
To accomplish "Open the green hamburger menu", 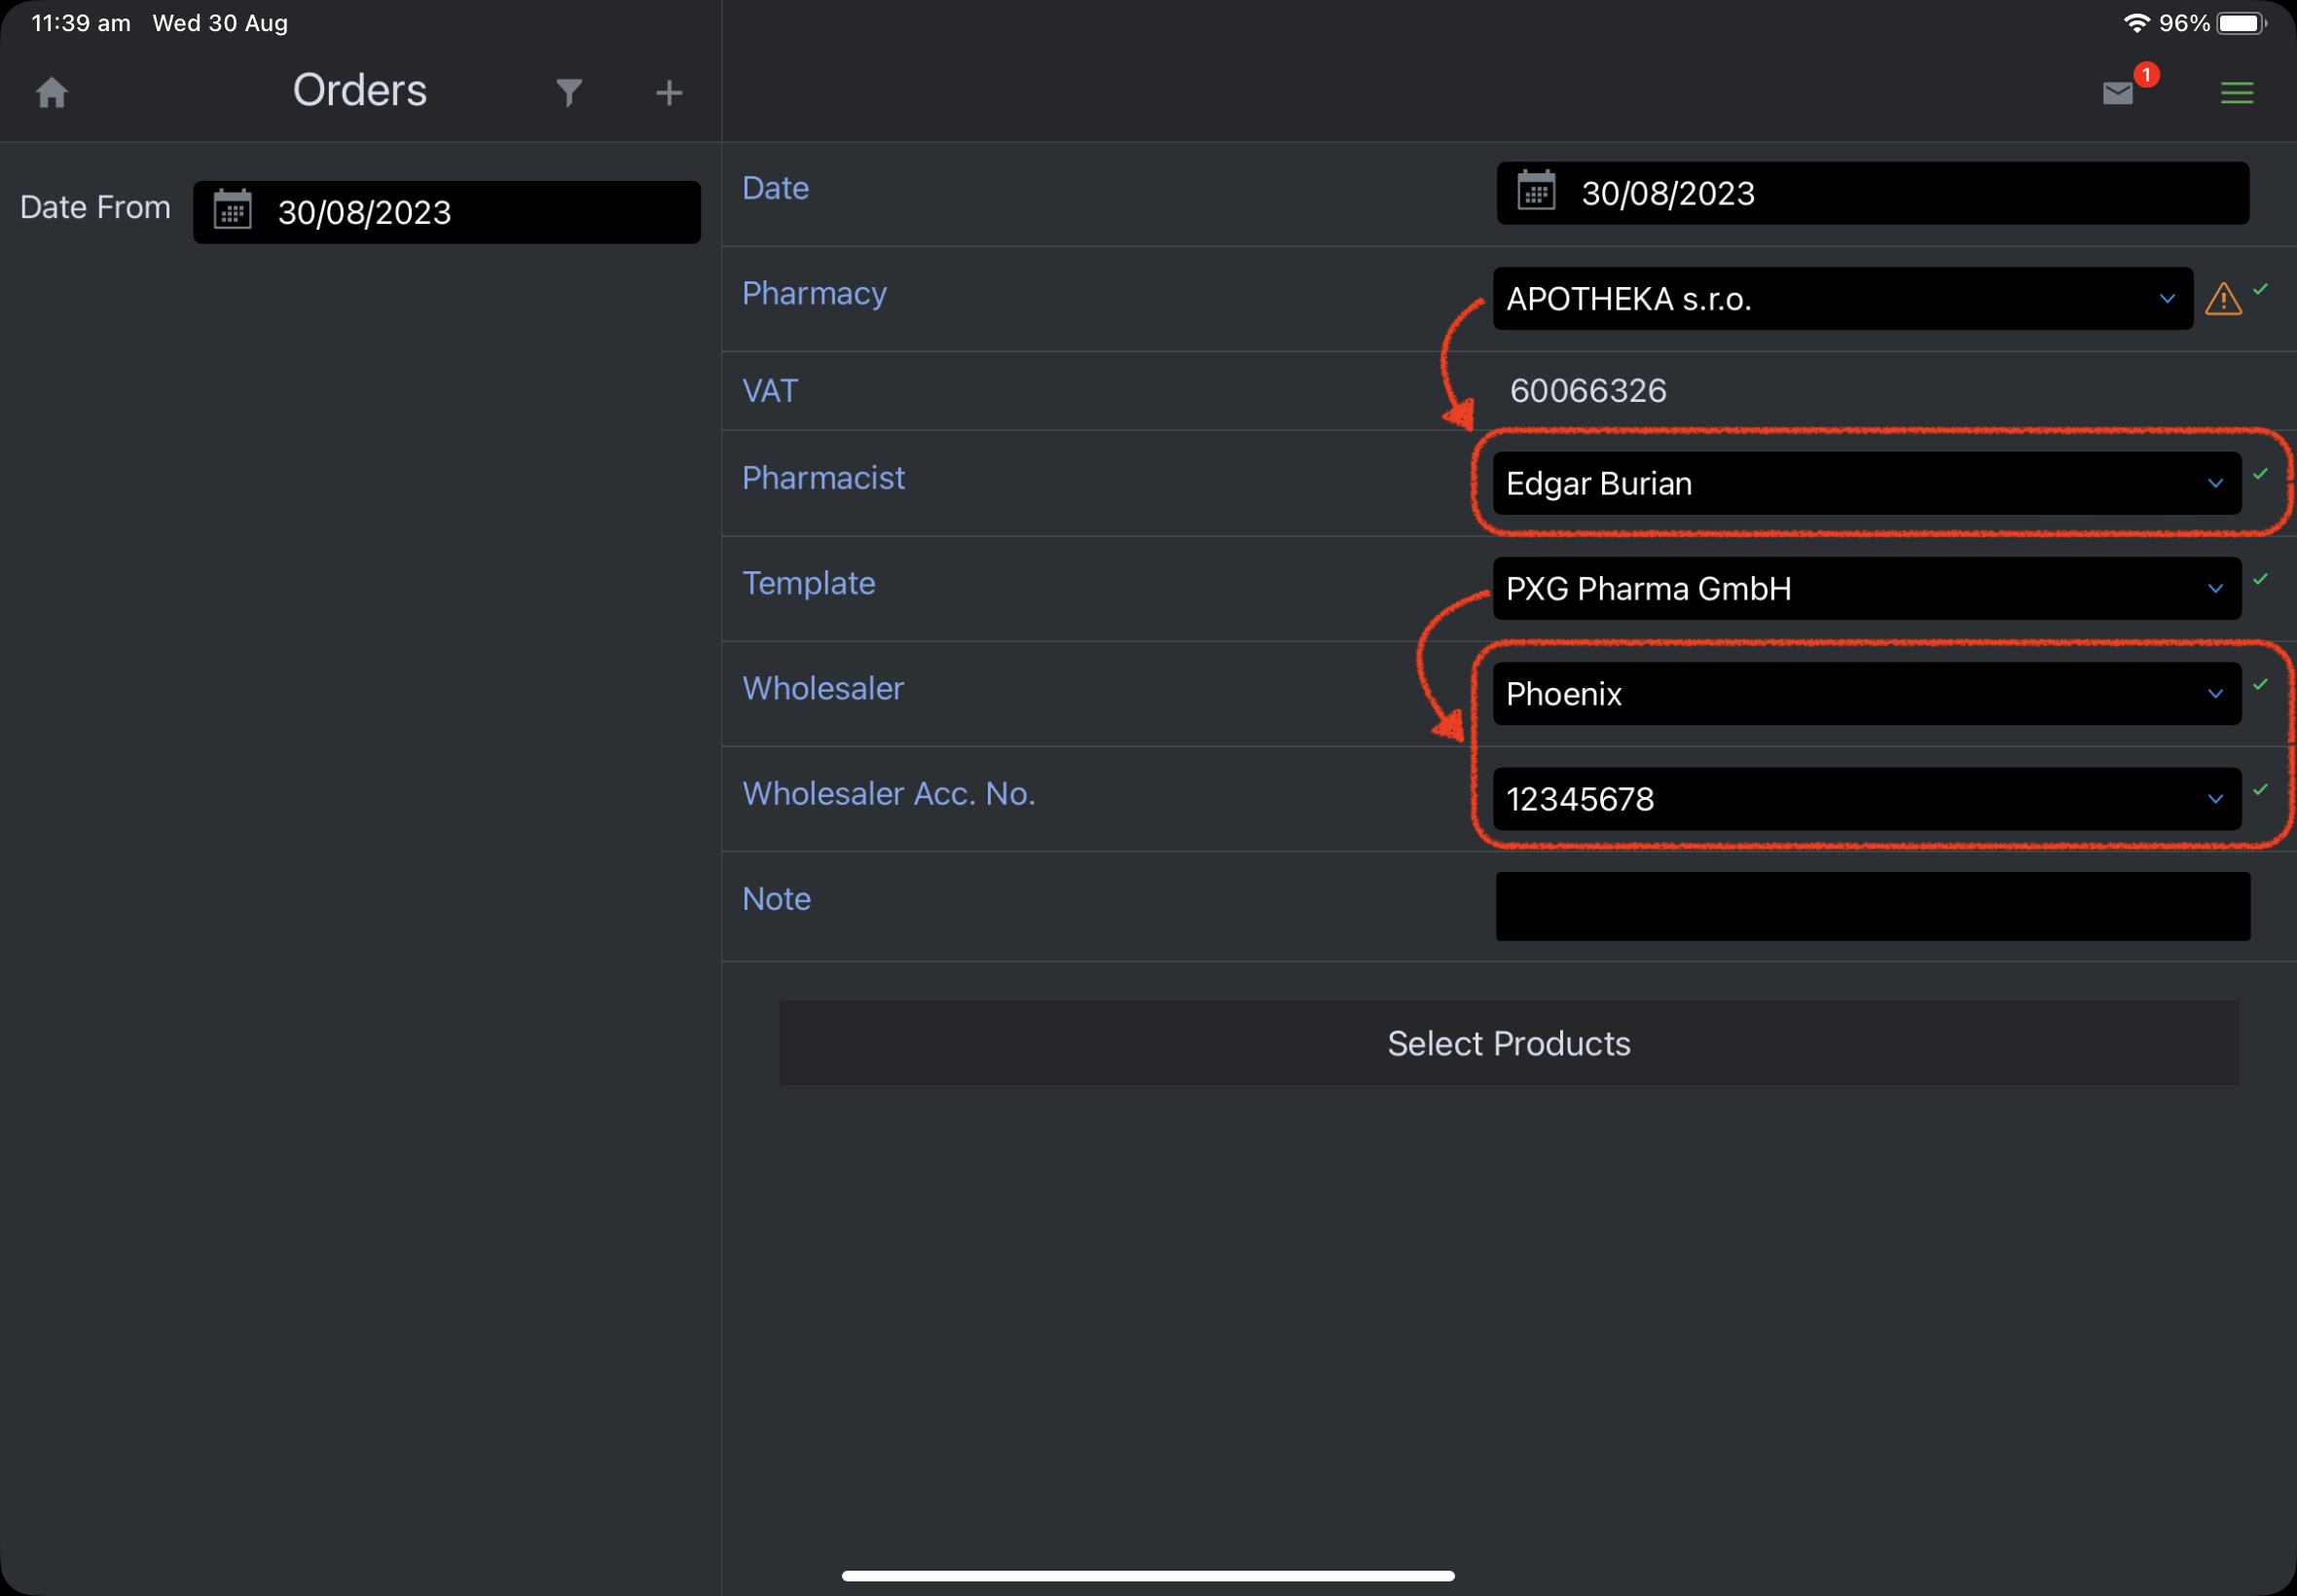I will coord(2237,93).
